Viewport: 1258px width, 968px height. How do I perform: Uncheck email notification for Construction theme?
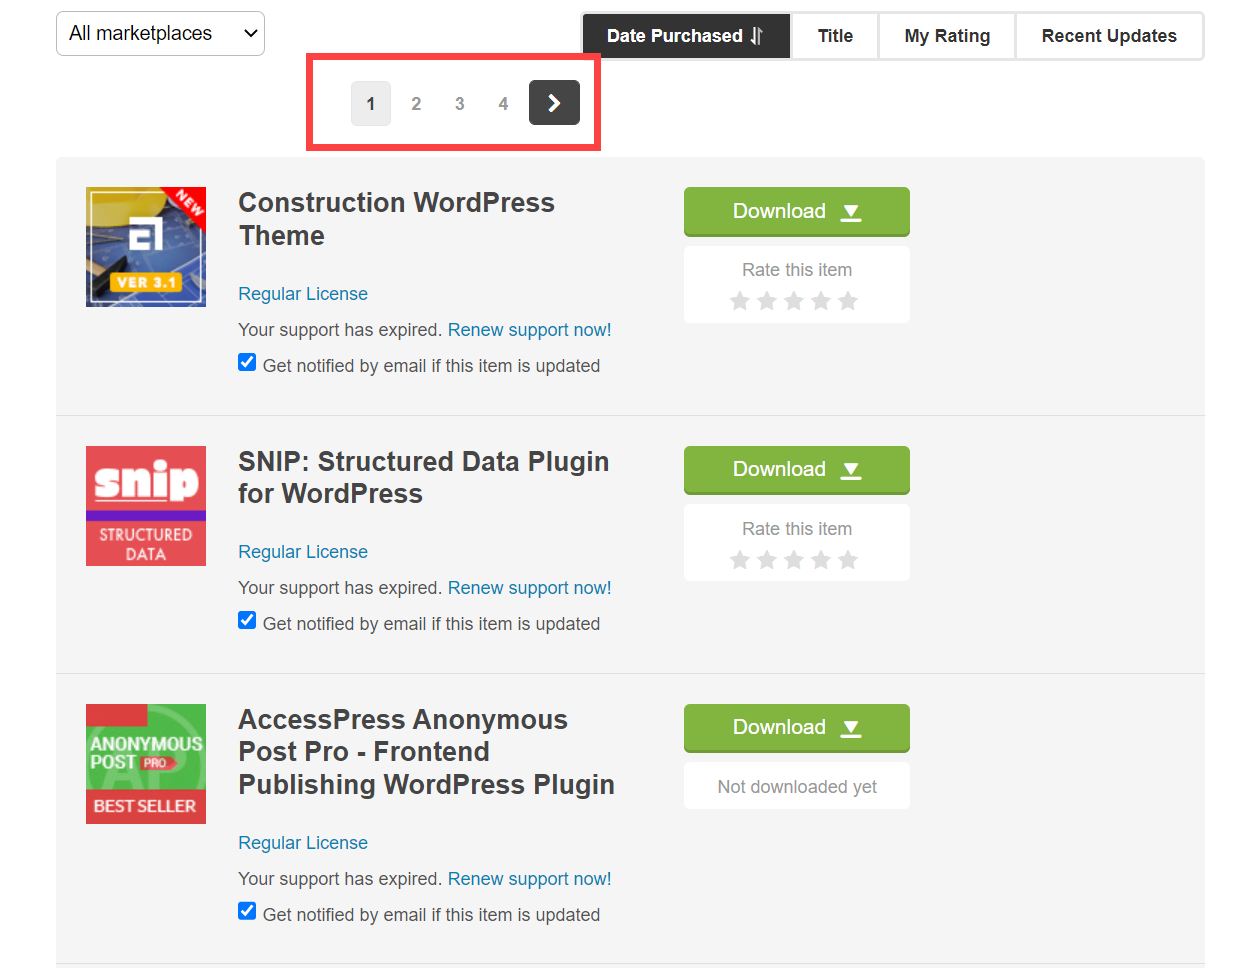pos(247,362)
